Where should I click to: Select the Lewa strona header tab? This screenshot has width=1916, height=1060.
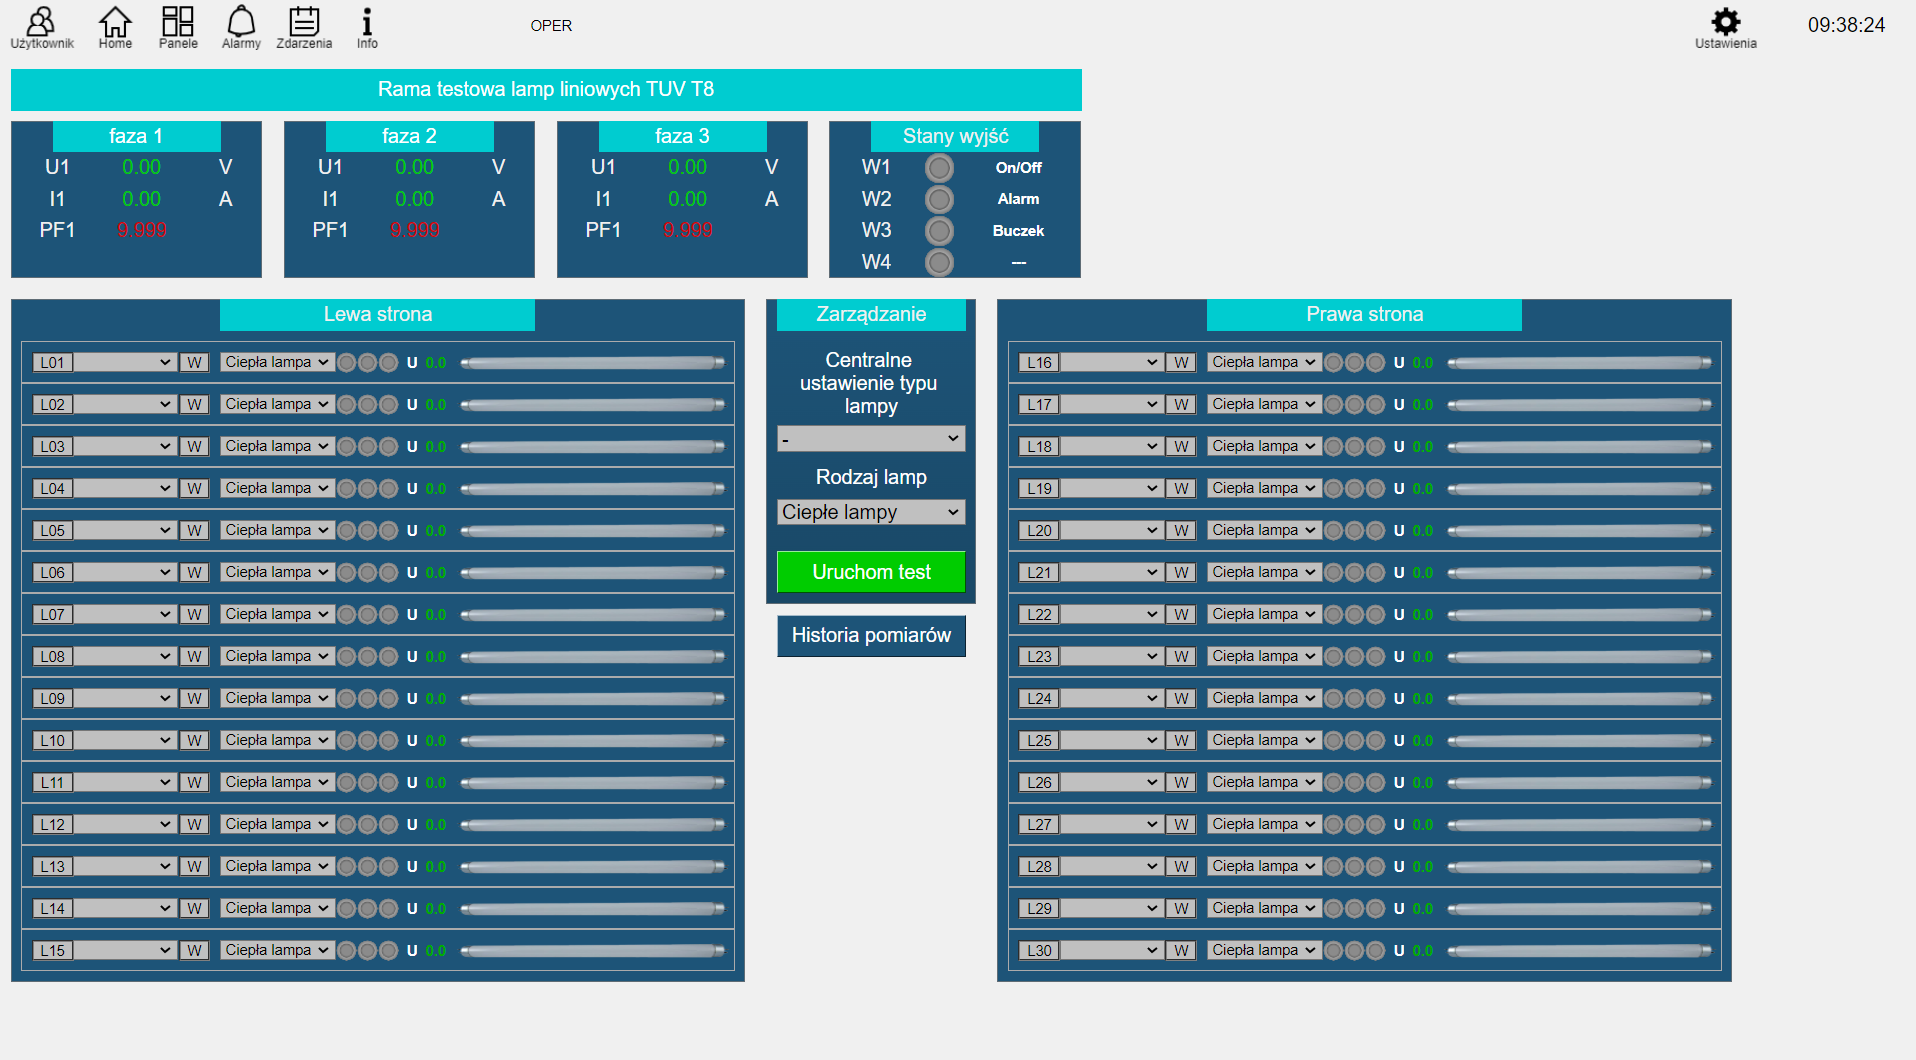(x=377, y=315)
